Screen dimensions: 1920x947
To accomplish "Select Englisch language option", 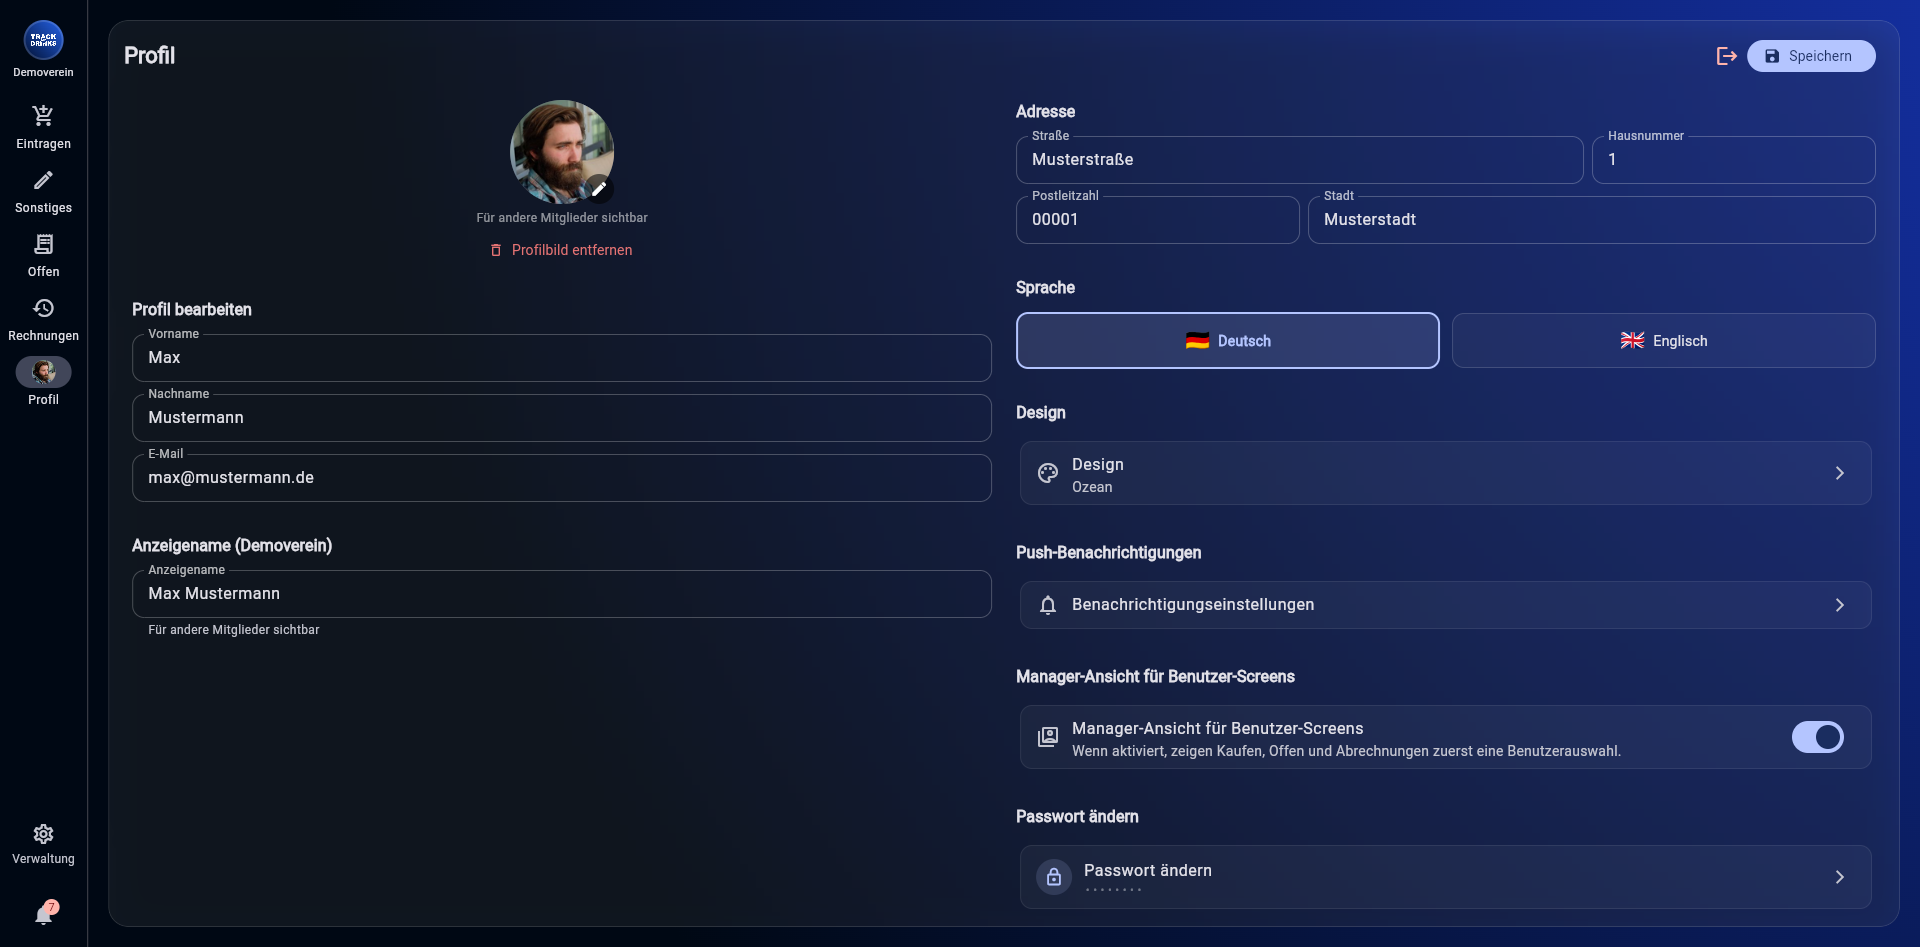I will 1663,341.
